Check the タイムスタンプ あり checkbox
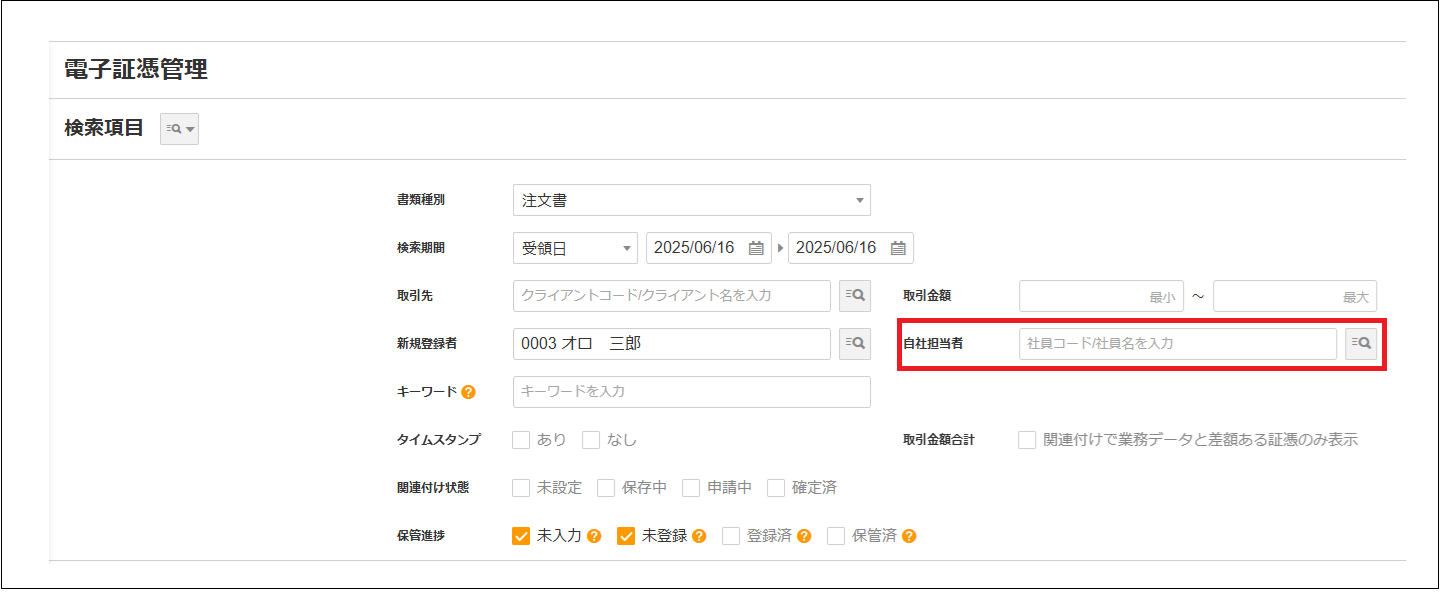This screenshot has width=1441, height=592. pyautogui.click(x=521, y=440)
